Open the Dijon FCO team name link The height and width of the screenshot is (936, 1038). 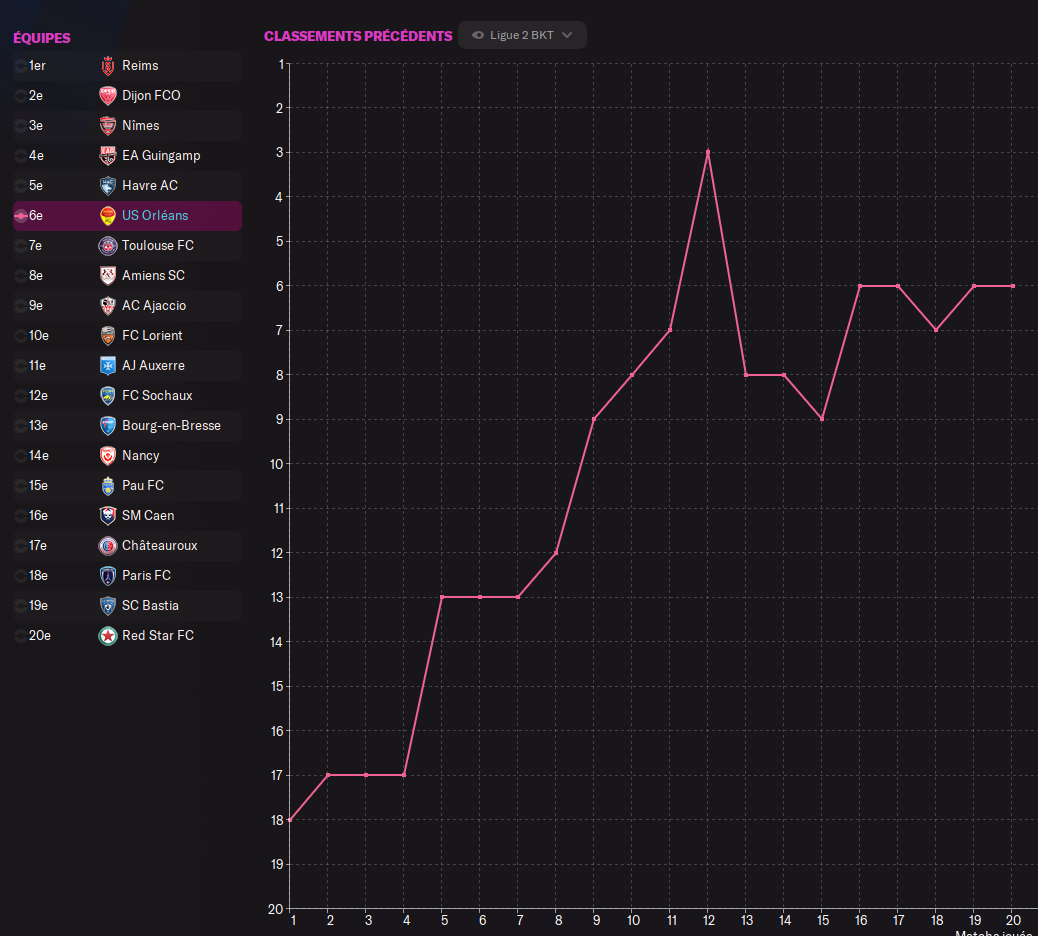pyautogui.click(x=151, y=95)
